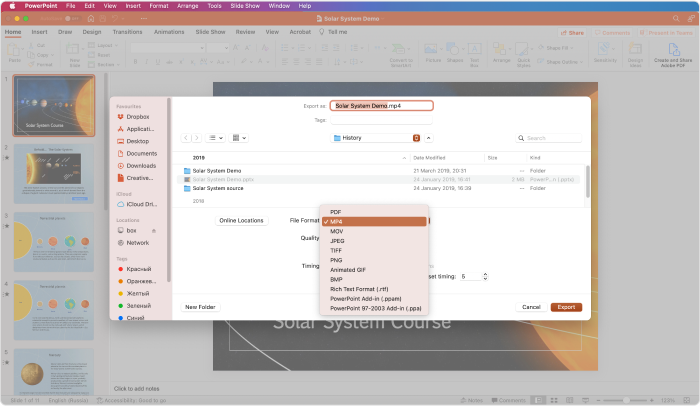700x406 pixels.
Task: Select BMP in format list
Action: click(x=374, y=280)
